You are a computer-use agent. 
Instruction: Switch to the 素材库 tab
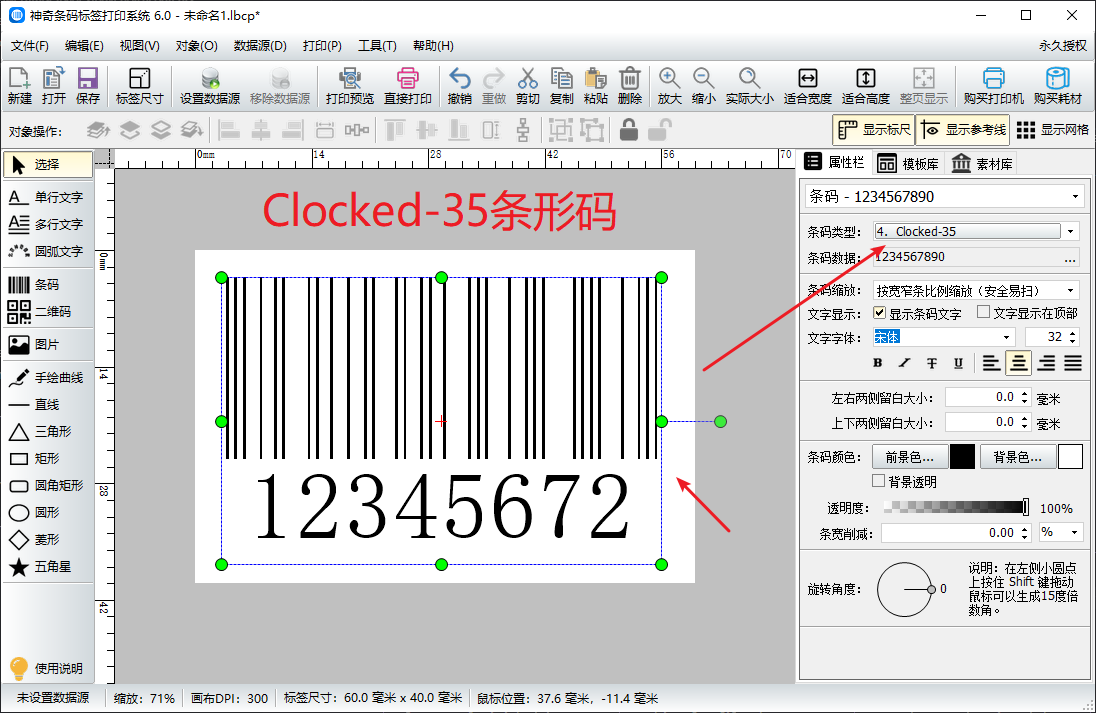[x=982, y=164]
